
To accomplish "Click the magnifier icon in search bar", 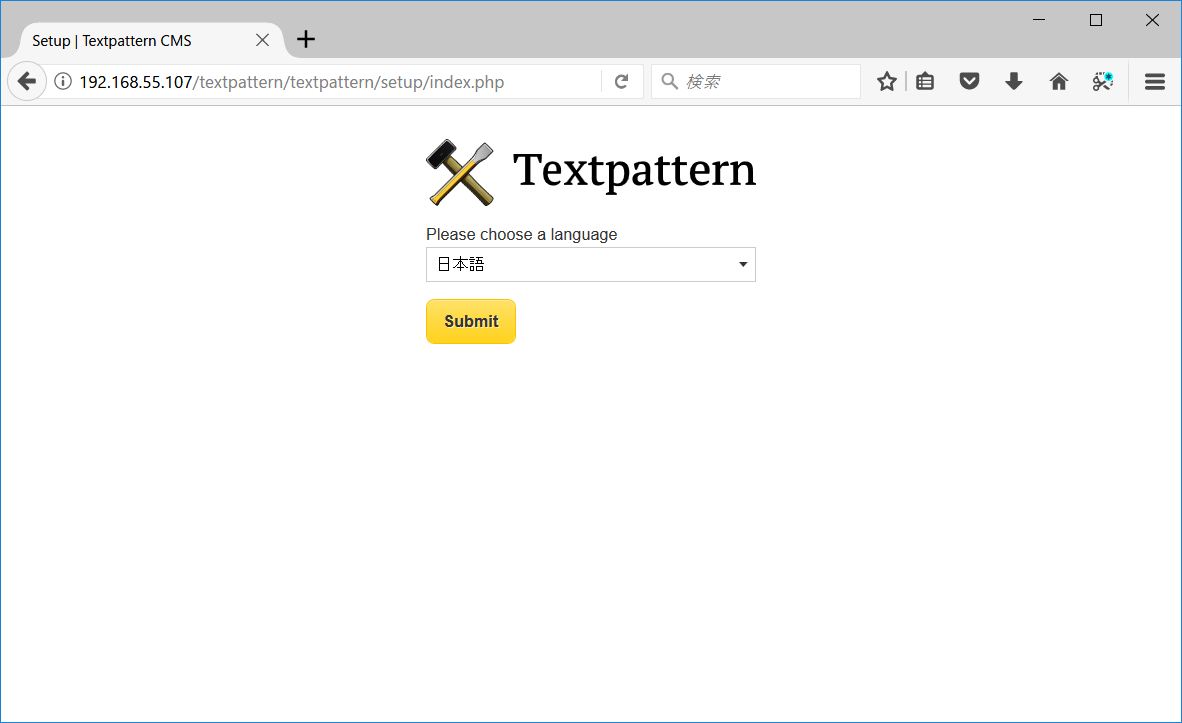I will point(669,81).
